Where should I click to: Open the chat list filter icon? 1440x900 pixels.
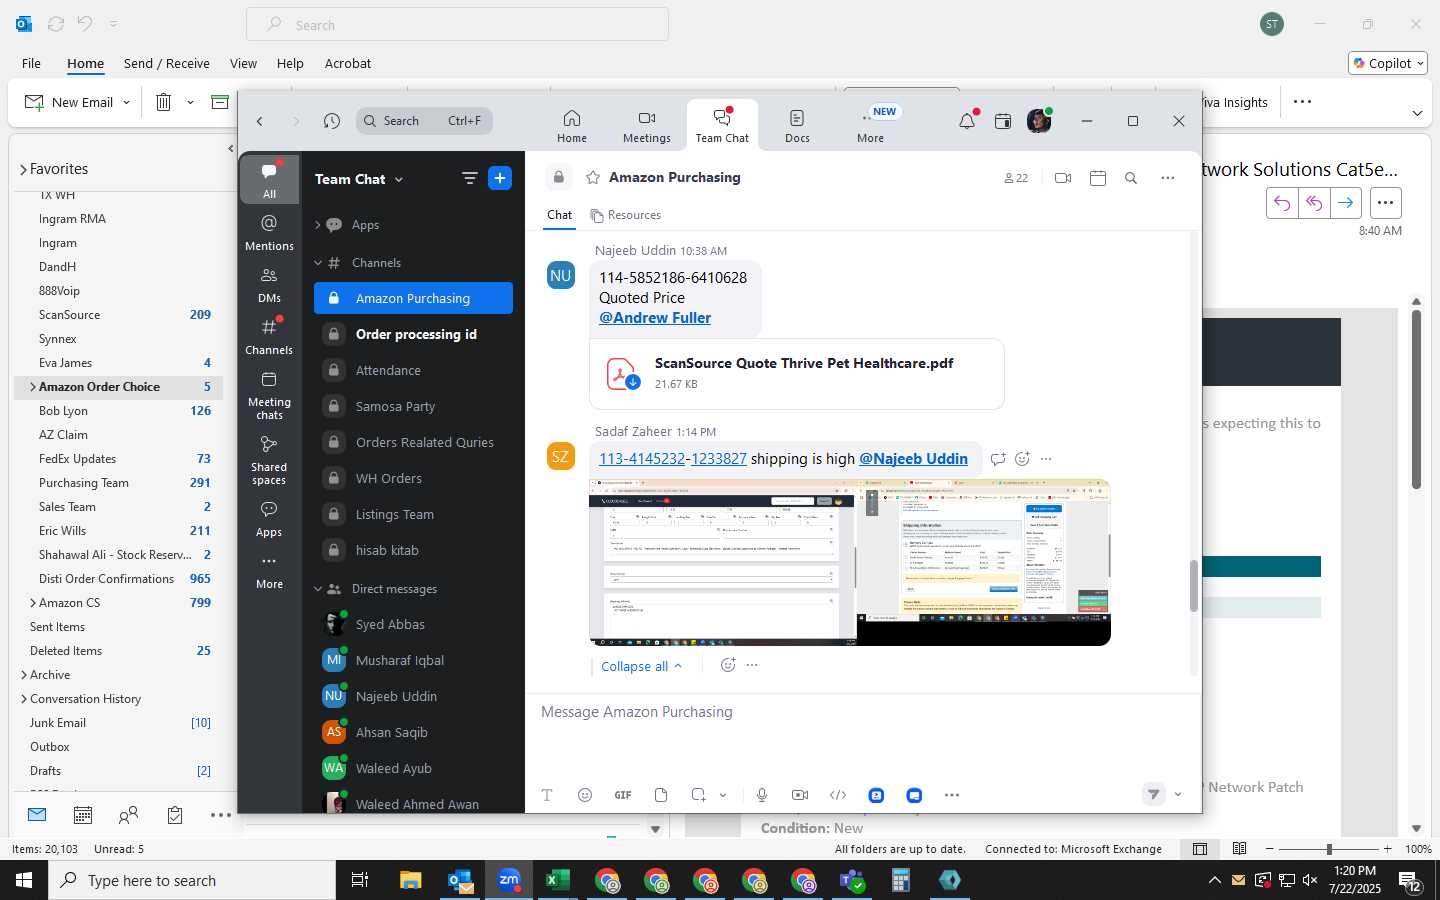[469, 178]
